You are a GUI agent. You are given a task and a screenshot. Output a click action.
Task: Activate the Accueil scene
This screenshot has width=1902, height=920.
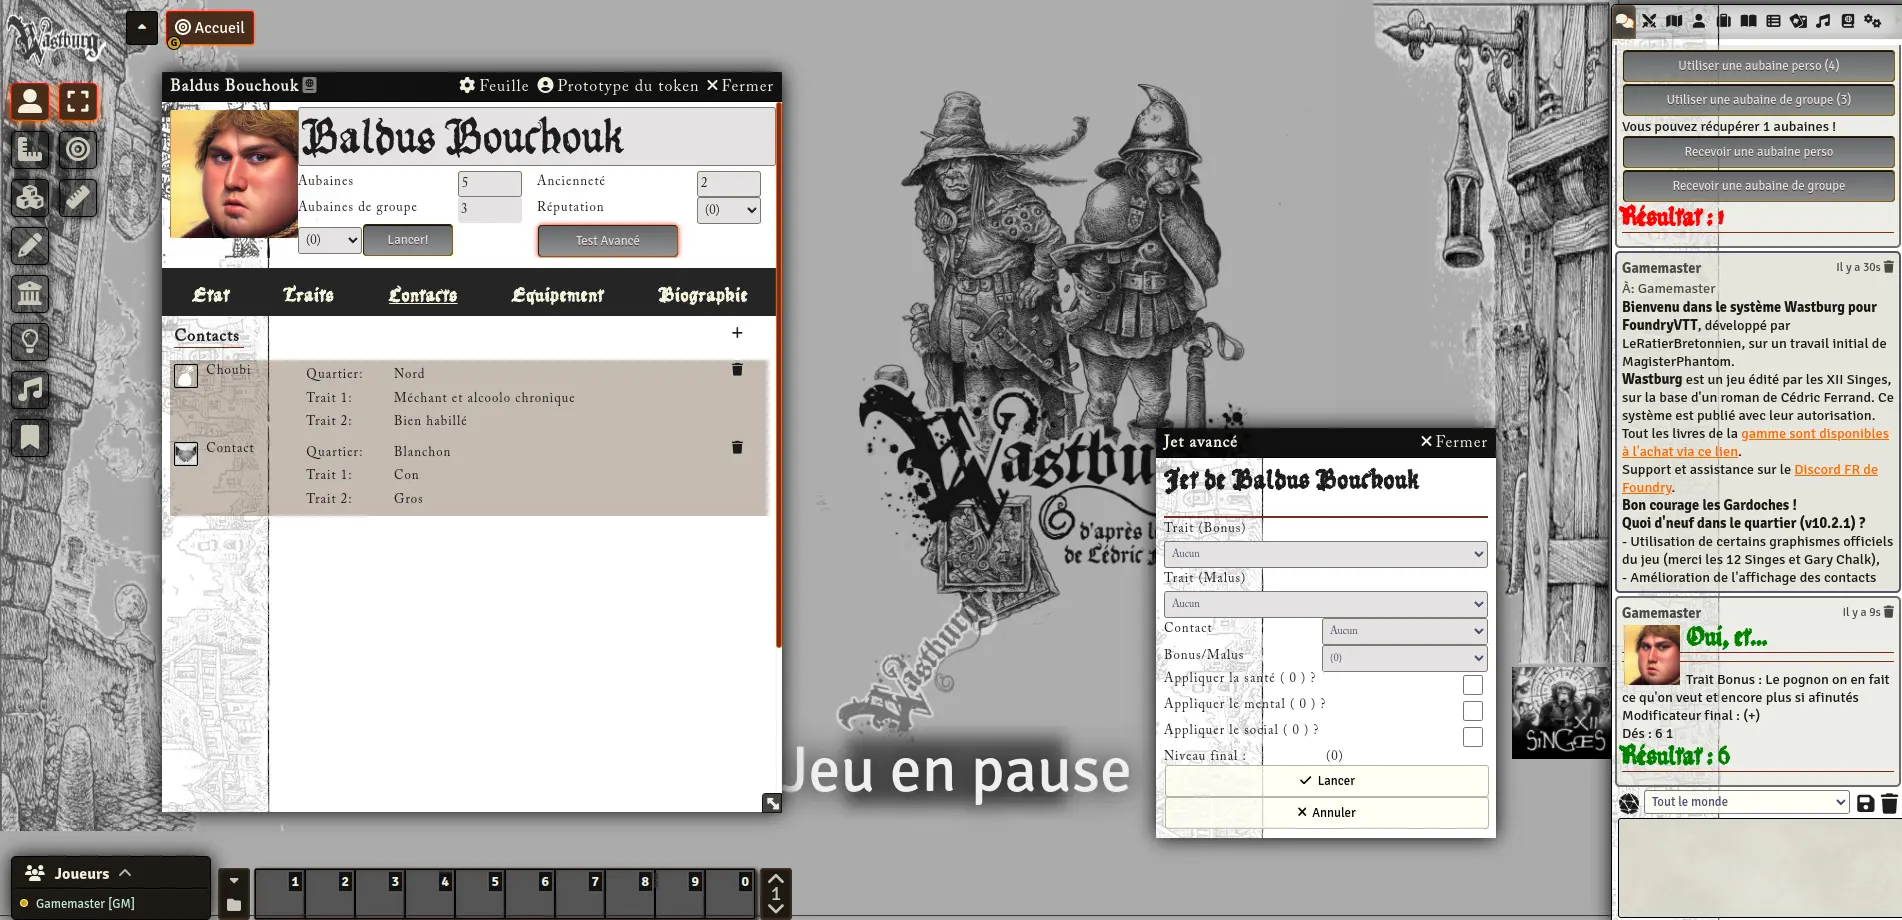(210, 28)
